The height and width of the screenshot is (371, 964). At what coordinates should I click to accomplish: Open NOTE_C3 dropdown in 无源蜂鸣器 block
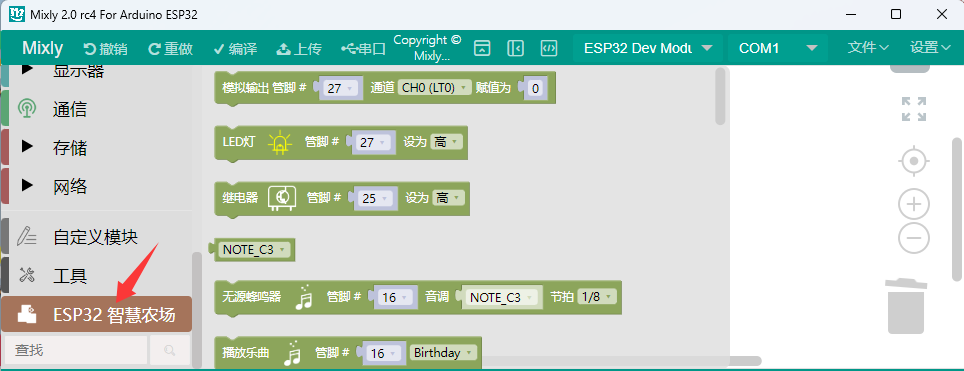501,298
